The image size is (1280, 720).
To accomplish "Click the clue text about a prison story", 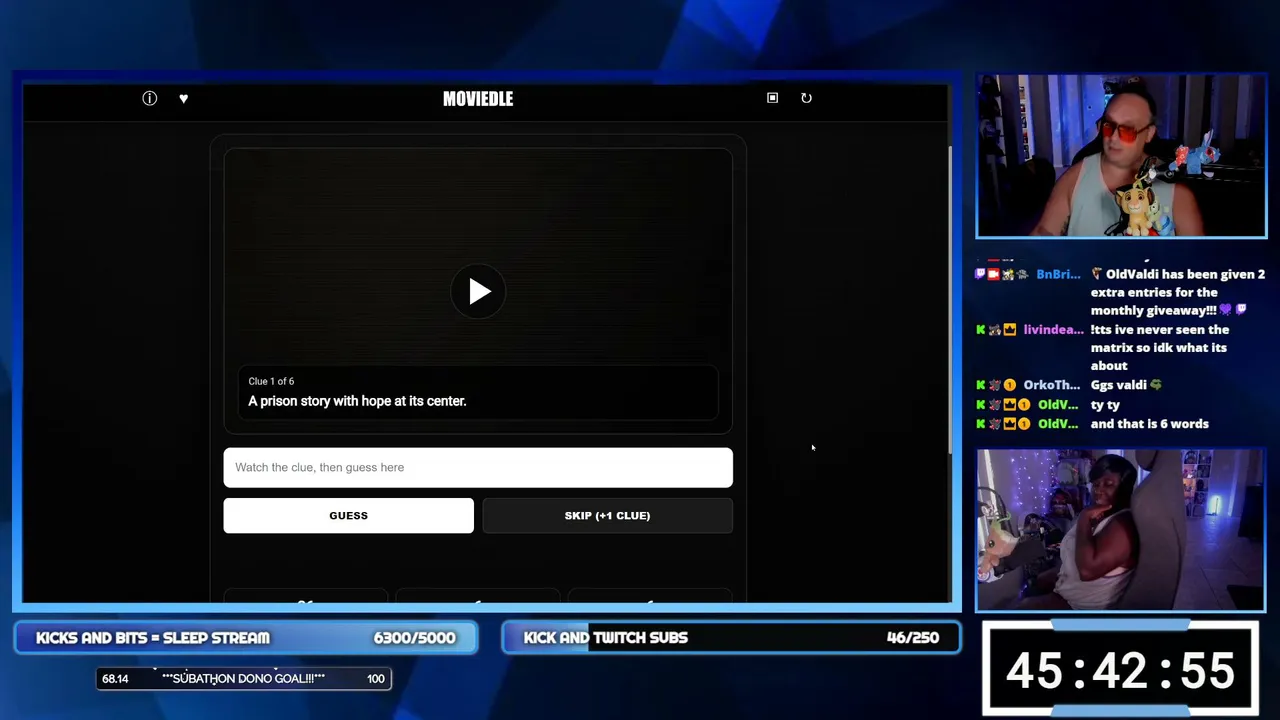I will (x=357, y=401).
